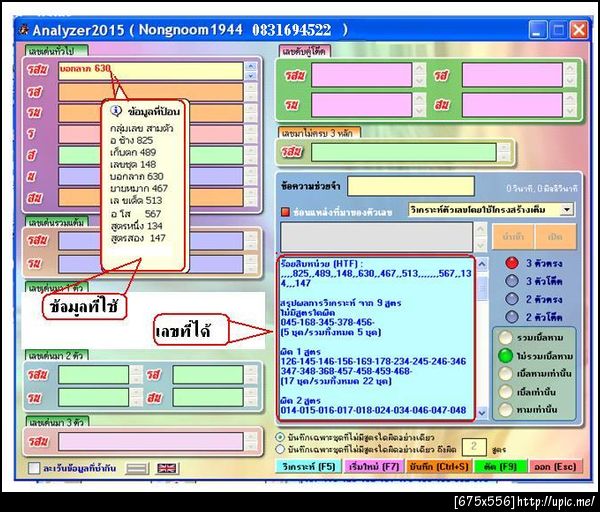Viewport: 600px width, 512px height.
Task: Click text สรุปผลการวิเคราะห์ จาก 9 สูตร
Action: 341,303
